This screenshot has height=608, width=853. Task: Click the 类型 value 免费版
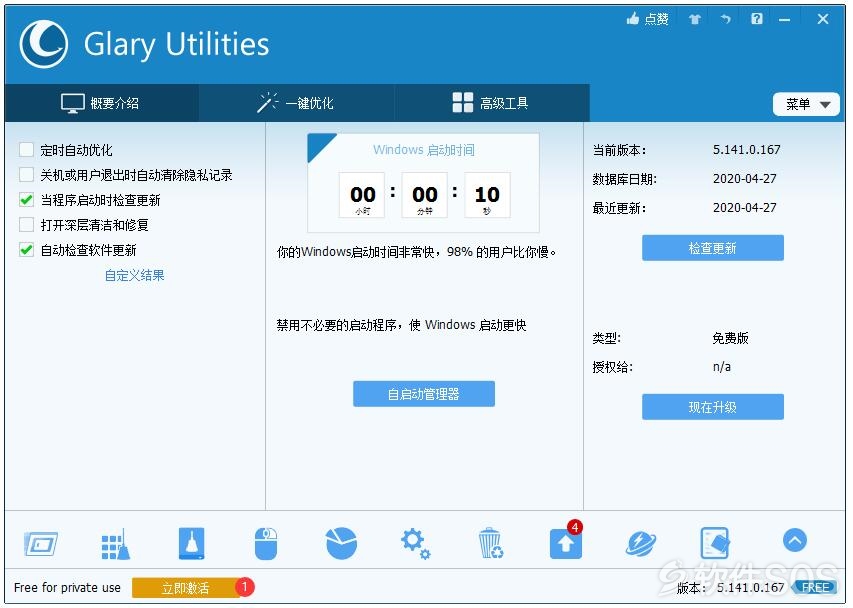[x=731, y=338]
